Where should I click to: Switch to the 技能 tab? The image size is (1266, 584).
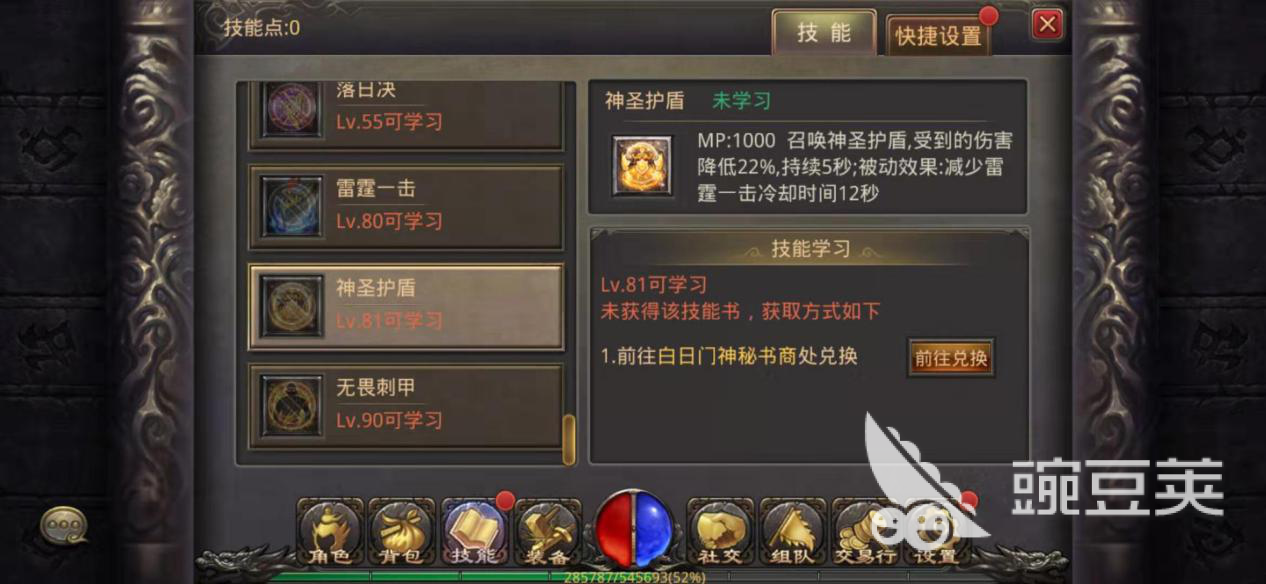tap(824, 33)
